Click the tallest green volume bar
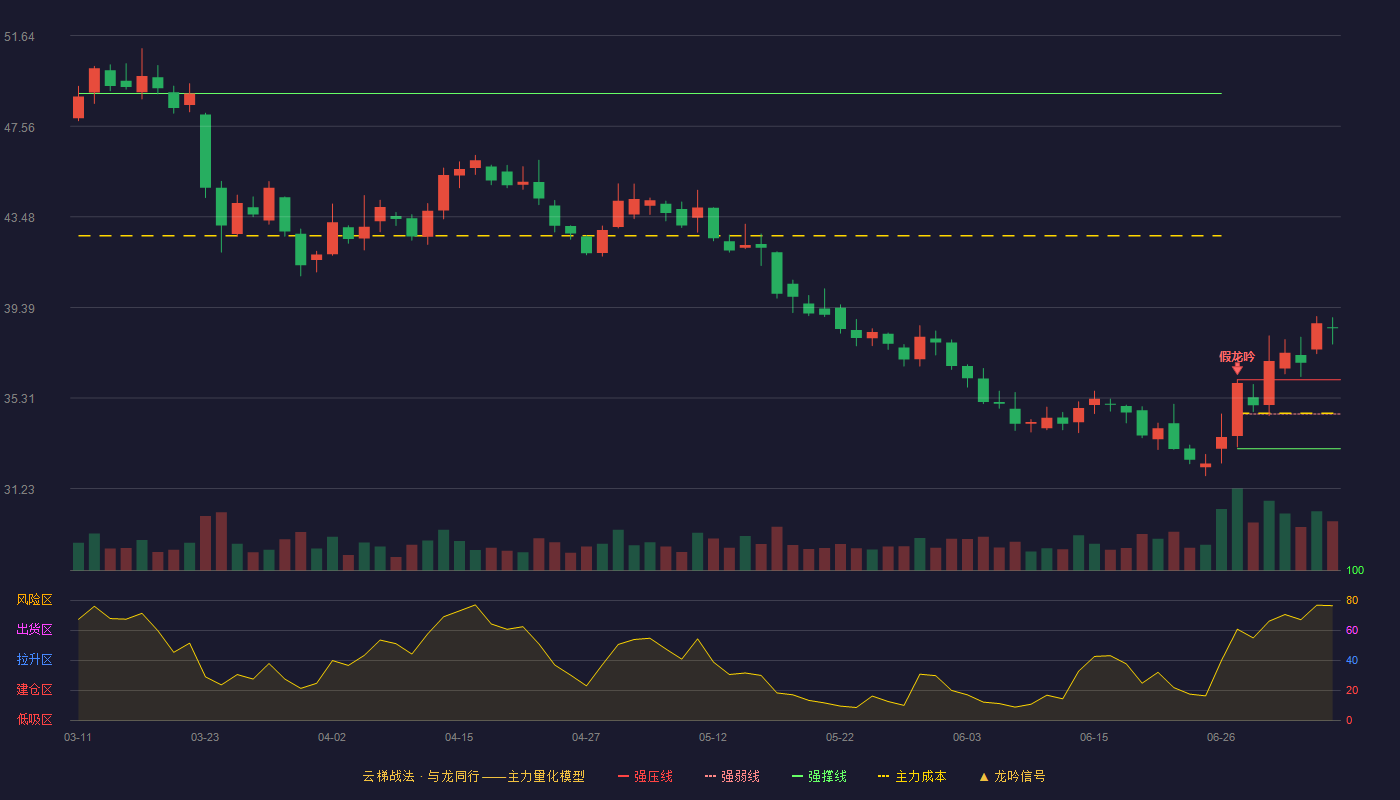This screenshot has height=800, width=1400. [x=1237, y=529]
